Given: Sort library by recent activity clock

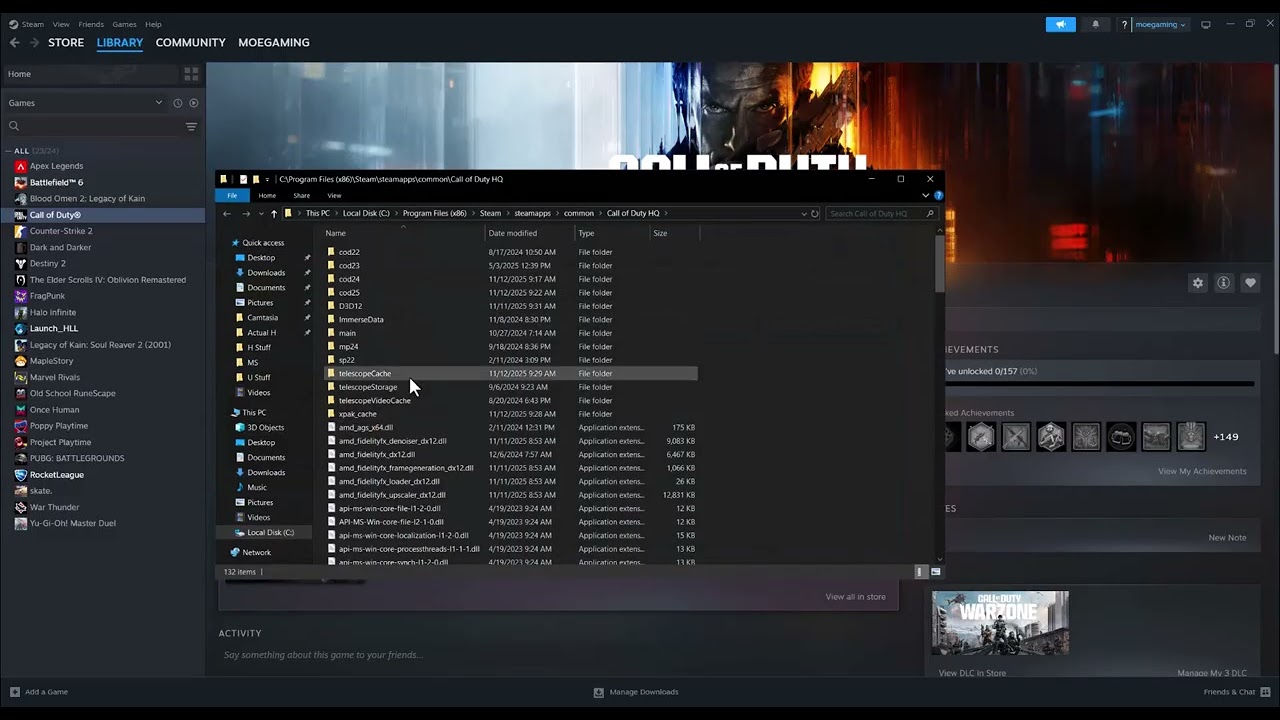Looking at the screenshot, I should [178, 103].
